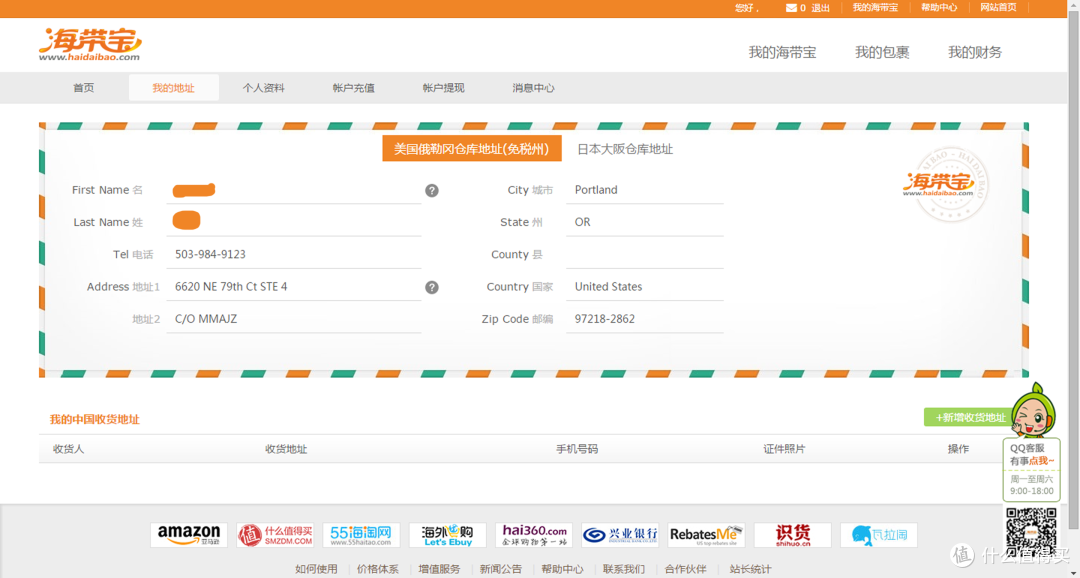Open the SMZDM partner logo

click(x=275, y=535)
